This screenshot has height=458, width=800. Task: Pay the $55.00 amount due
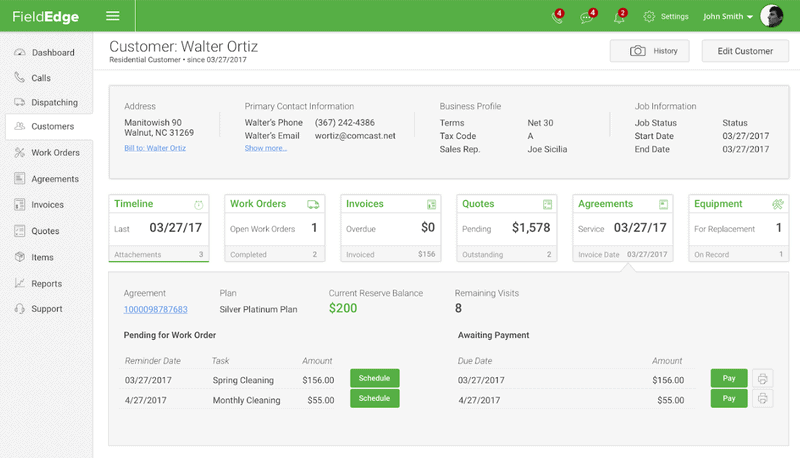729,398
